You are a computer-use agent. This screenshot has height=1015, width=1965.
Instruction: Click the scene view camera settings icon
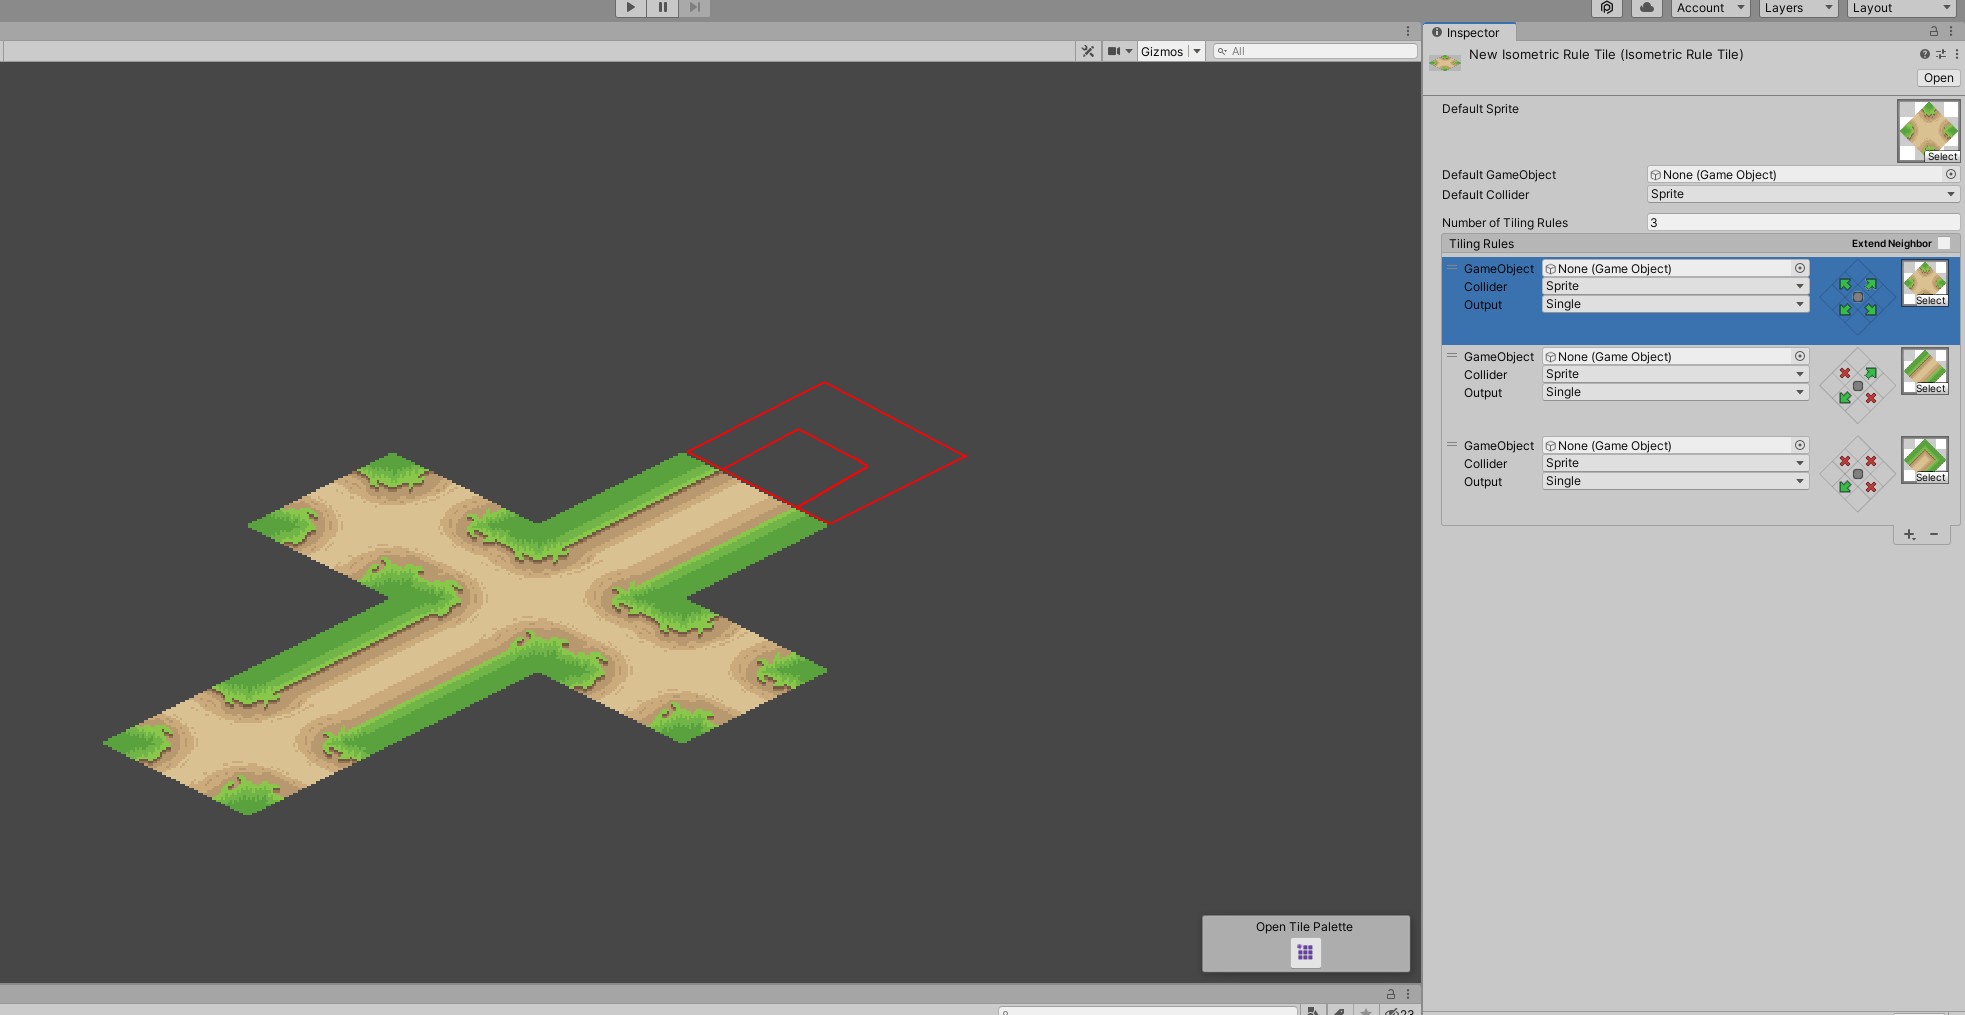click(x=1113, y=50)
